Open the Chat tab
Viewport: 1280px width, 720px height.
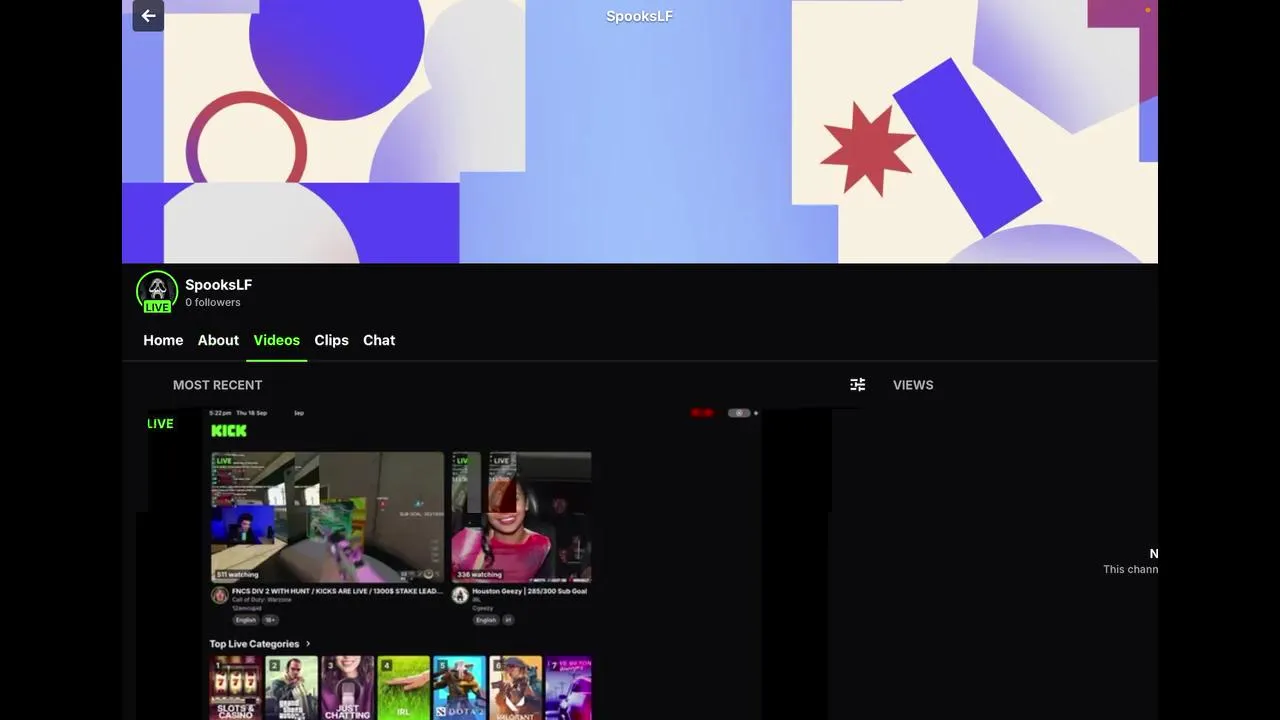tap(379, 340)
